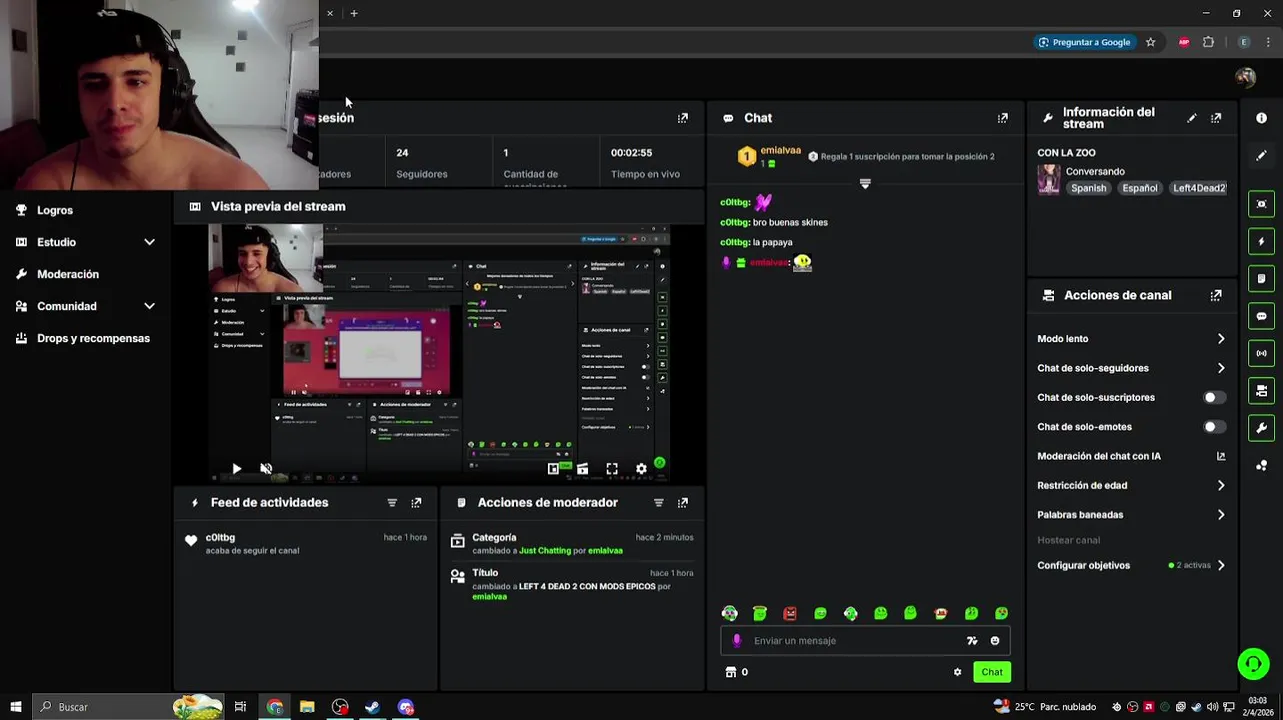
Task: Toggle the wrench stream info widget
Action: point(1261,428)
